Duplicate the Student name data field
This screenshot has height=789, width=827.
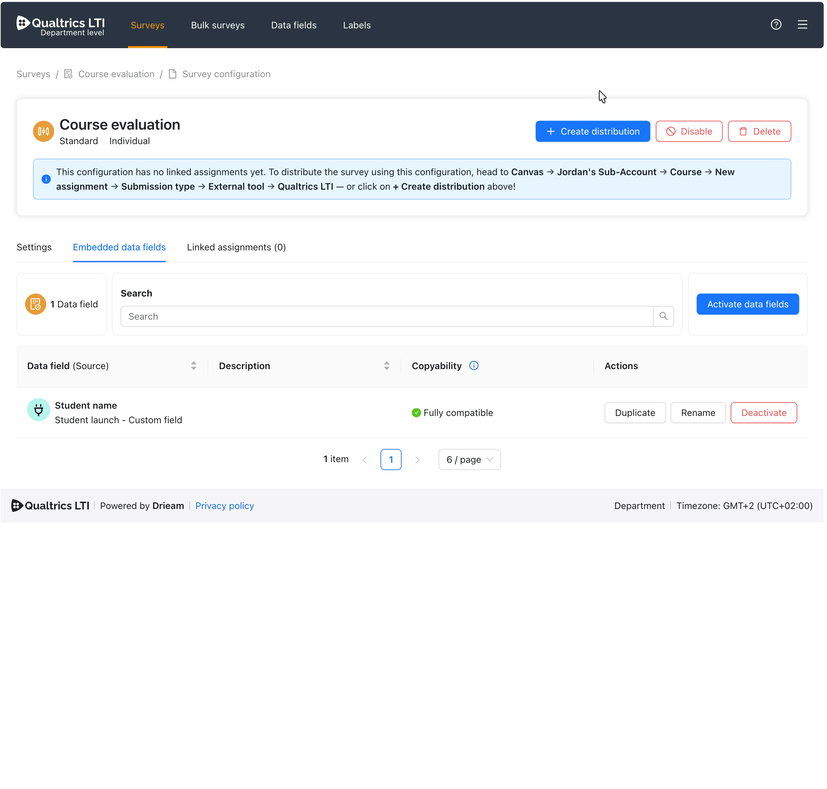pyautogui.click(x=635, y=413)
